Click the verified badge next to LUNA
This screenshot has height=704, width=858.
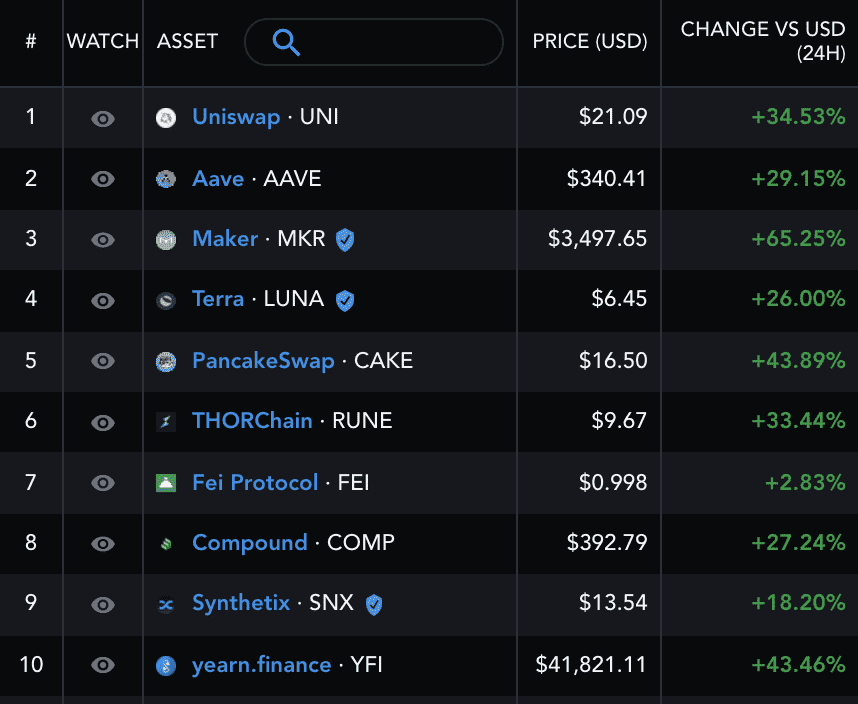[344, 300]
